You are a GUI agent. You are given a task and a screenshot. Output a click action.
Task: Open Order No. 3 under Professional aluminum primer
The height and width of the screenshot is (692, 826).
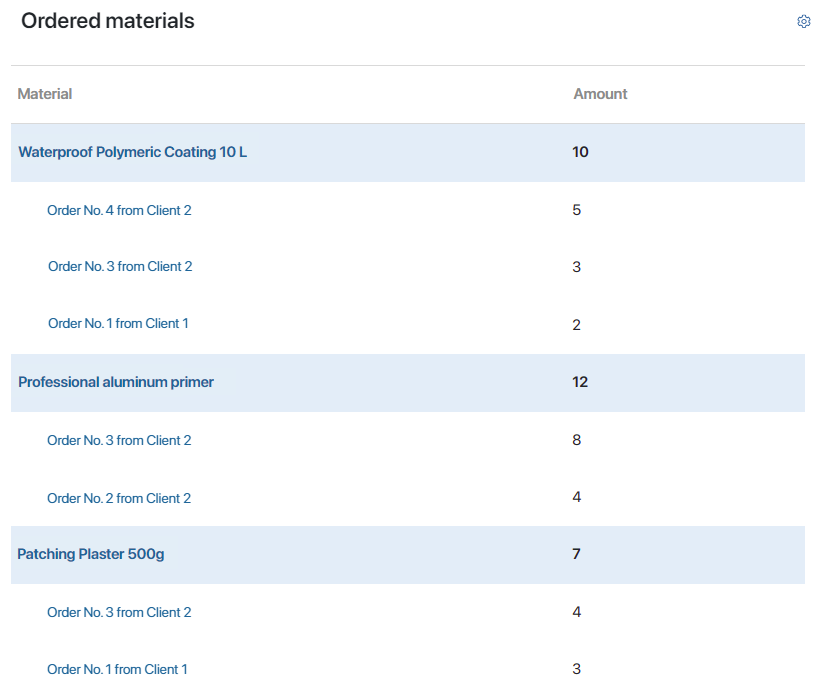(x=119, y=440)
